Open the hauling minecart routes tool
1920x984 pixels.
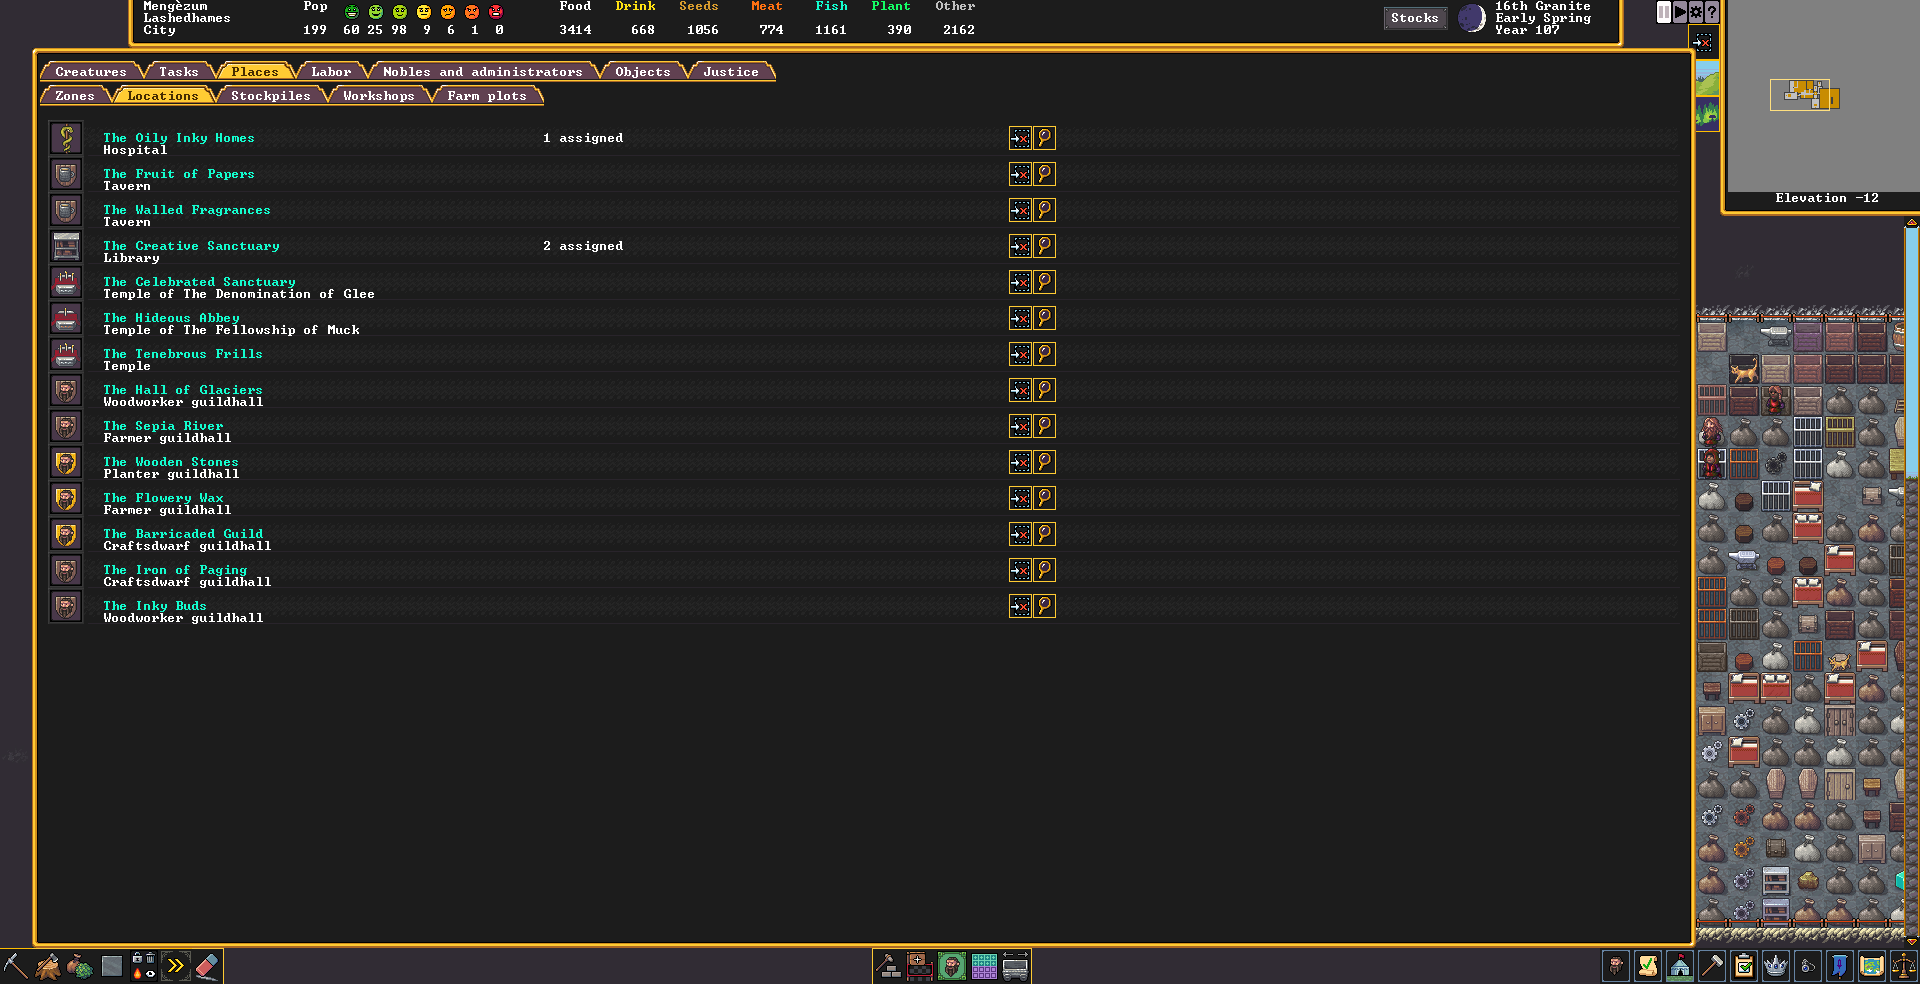click(x=1016, y=966)
